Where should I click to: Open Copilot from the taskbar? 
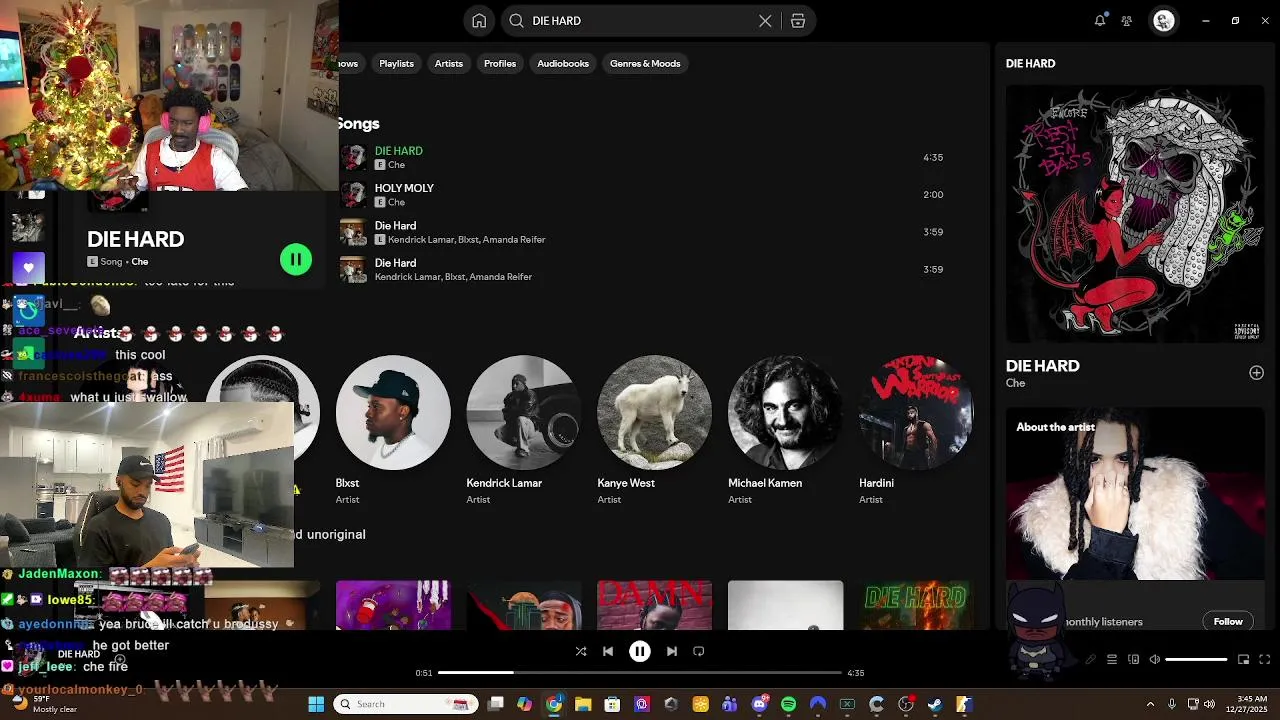pyautogui.click(x=525, y=704)
